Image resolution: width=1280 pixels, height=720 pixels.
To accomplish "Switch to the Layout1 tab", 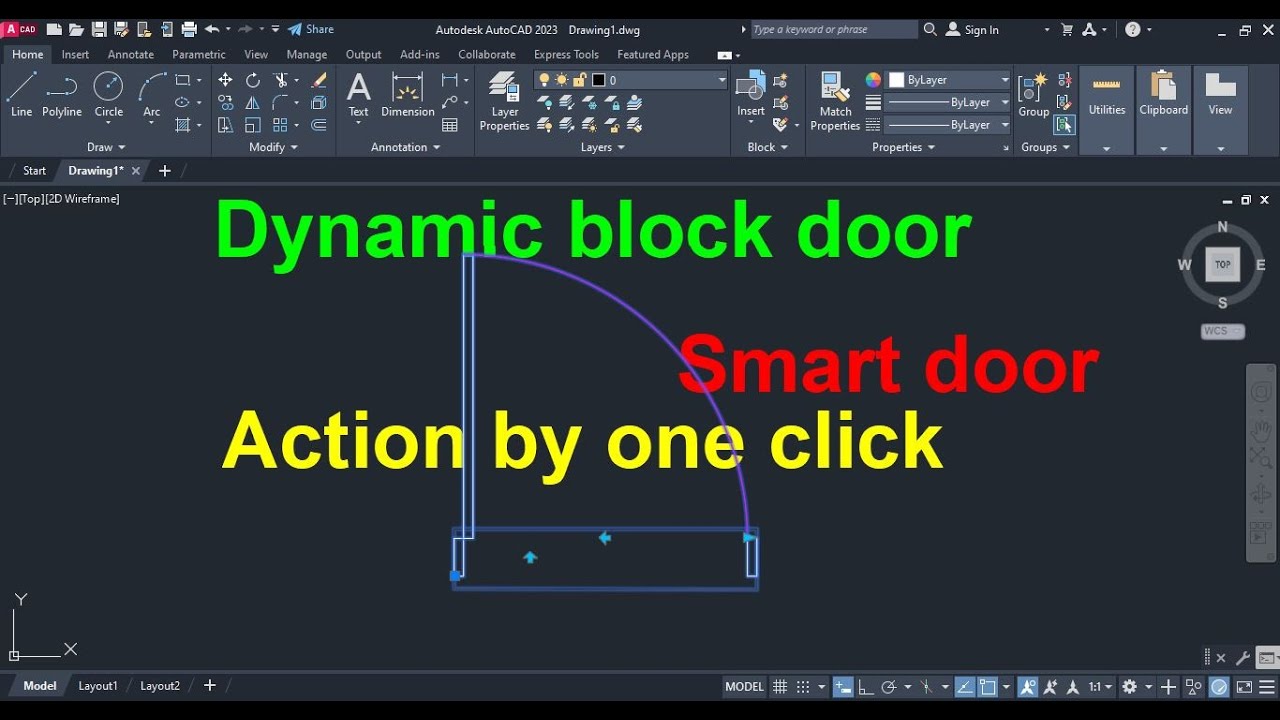I will [x=98, y=686].
